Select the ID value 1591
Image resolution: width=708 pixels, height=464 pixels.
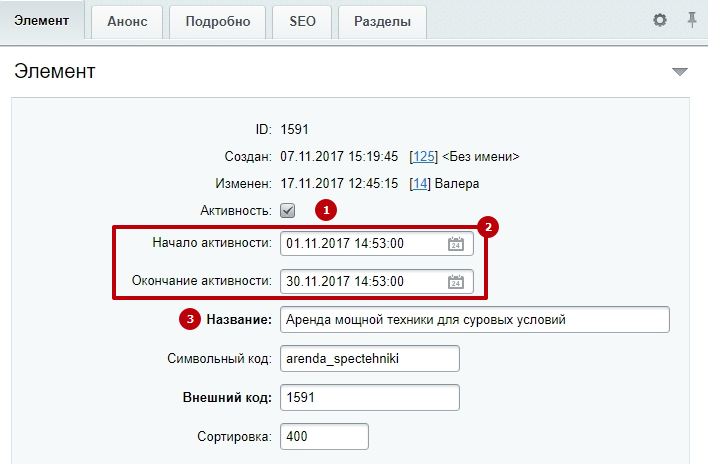(x=294, y=130)
